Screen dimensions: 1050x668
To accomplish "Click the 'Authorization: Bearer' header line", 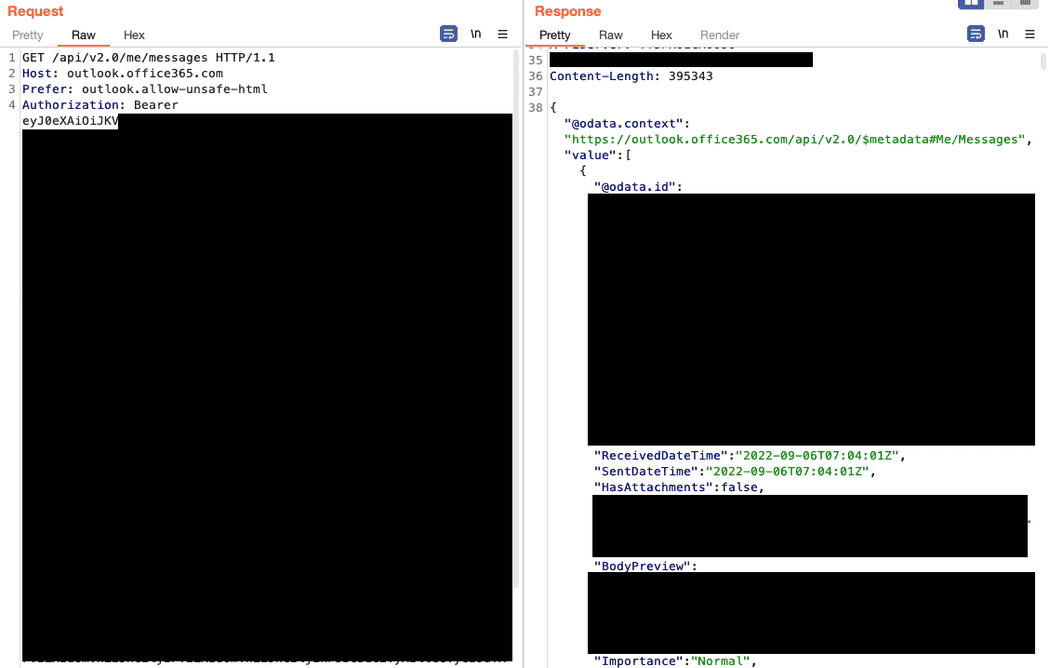I will pyautogui.click(x=100, y=105).
